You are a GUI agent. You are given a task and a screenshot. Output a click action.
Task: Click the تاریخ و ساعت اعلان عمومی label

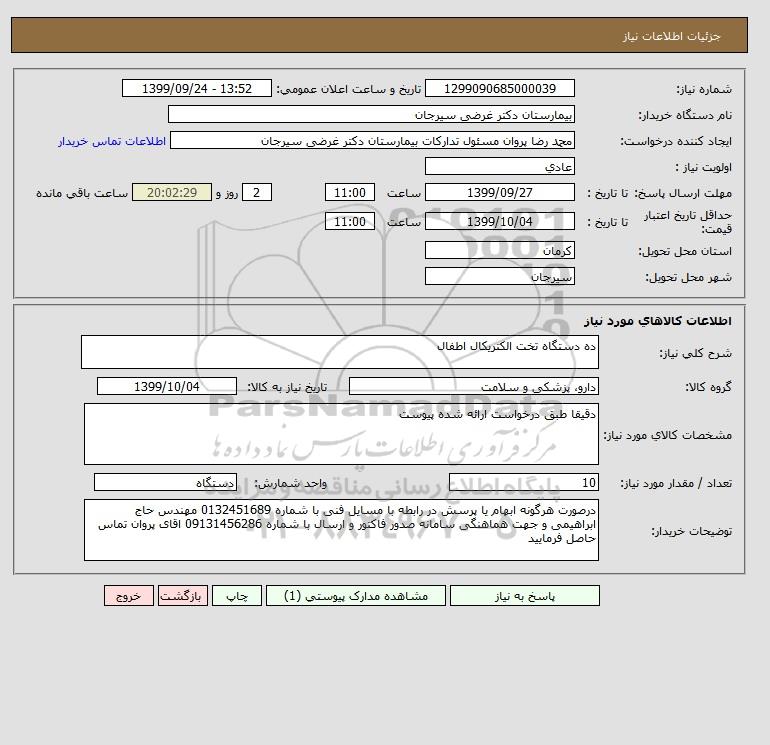pos(349,89)
